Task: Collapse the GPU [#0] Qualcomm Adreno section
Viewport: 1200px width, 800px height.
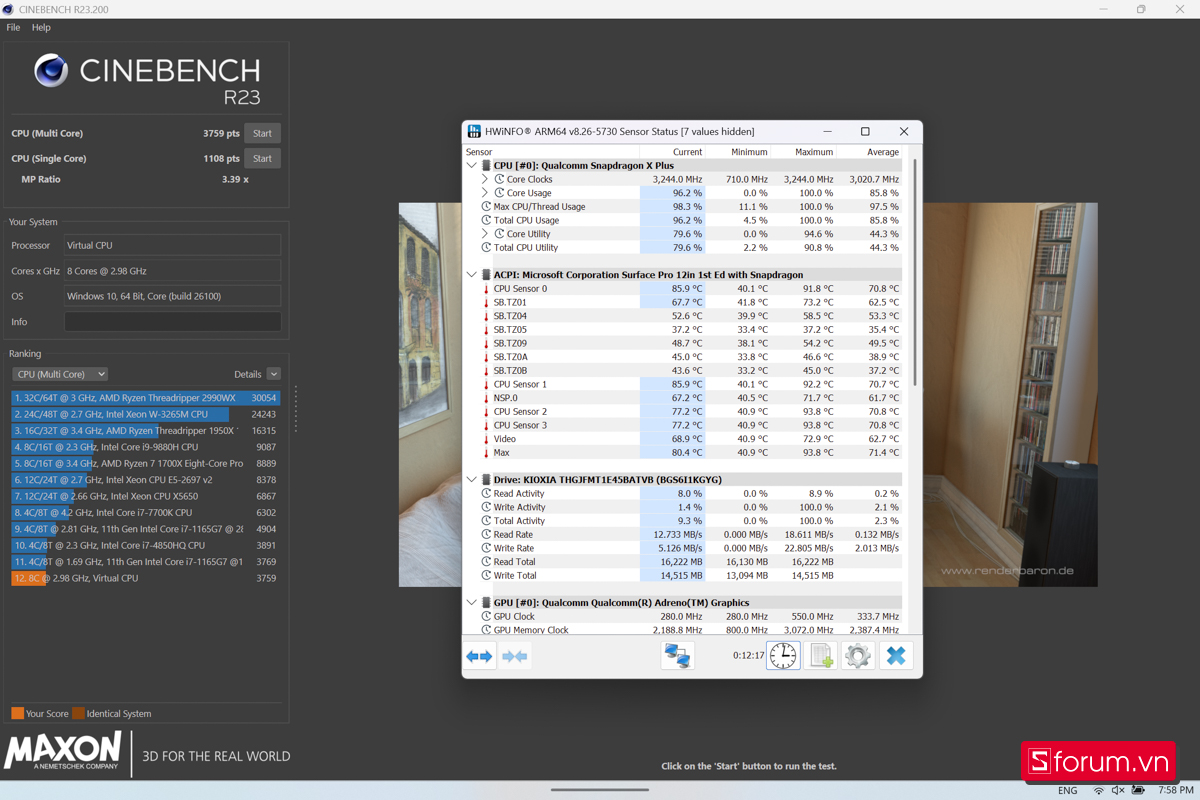Action: pos(472,603)
